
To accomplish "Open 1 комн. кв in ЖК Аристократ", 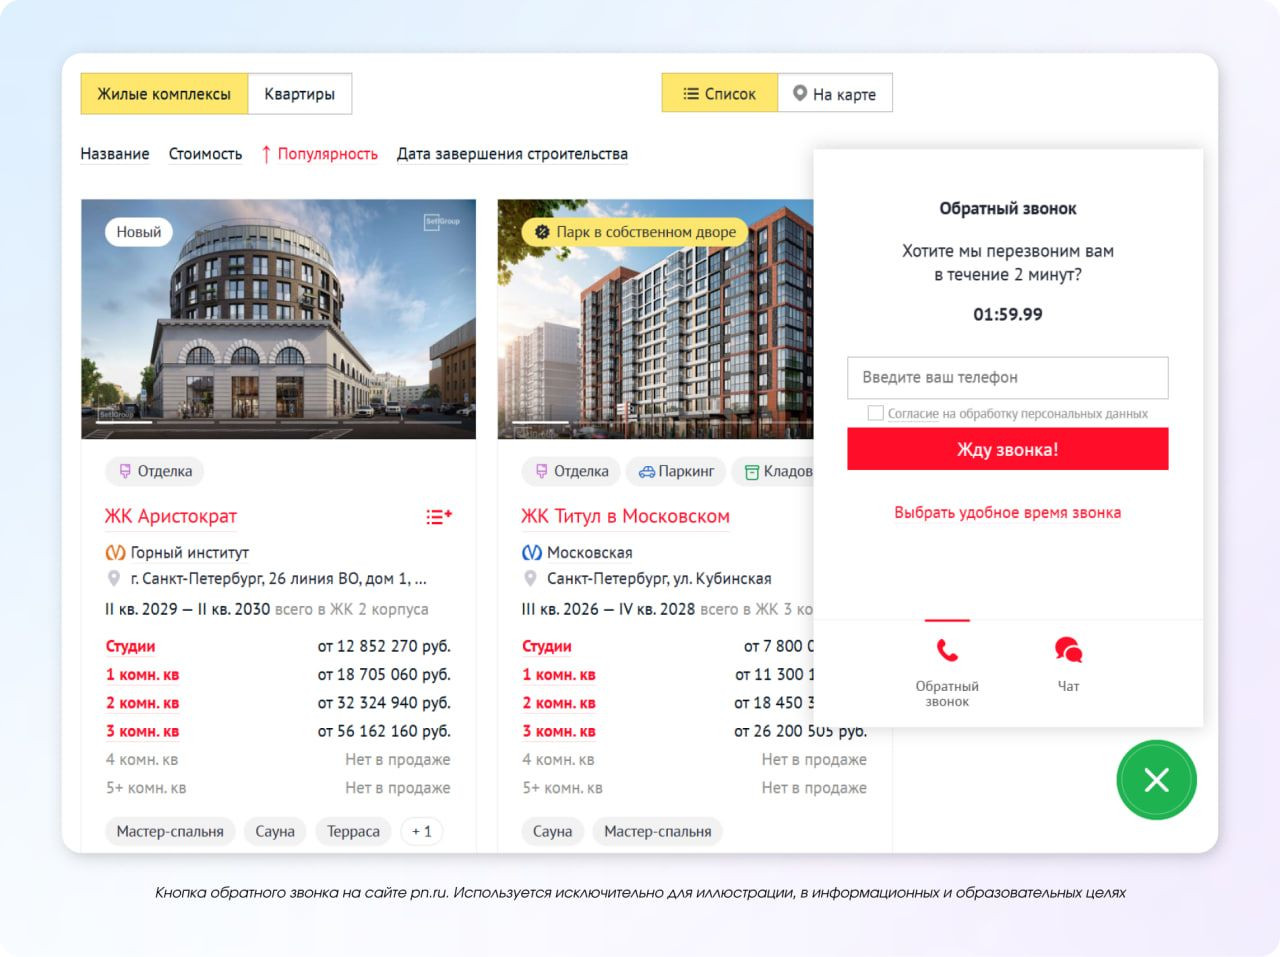I will [x=142, y=674].
